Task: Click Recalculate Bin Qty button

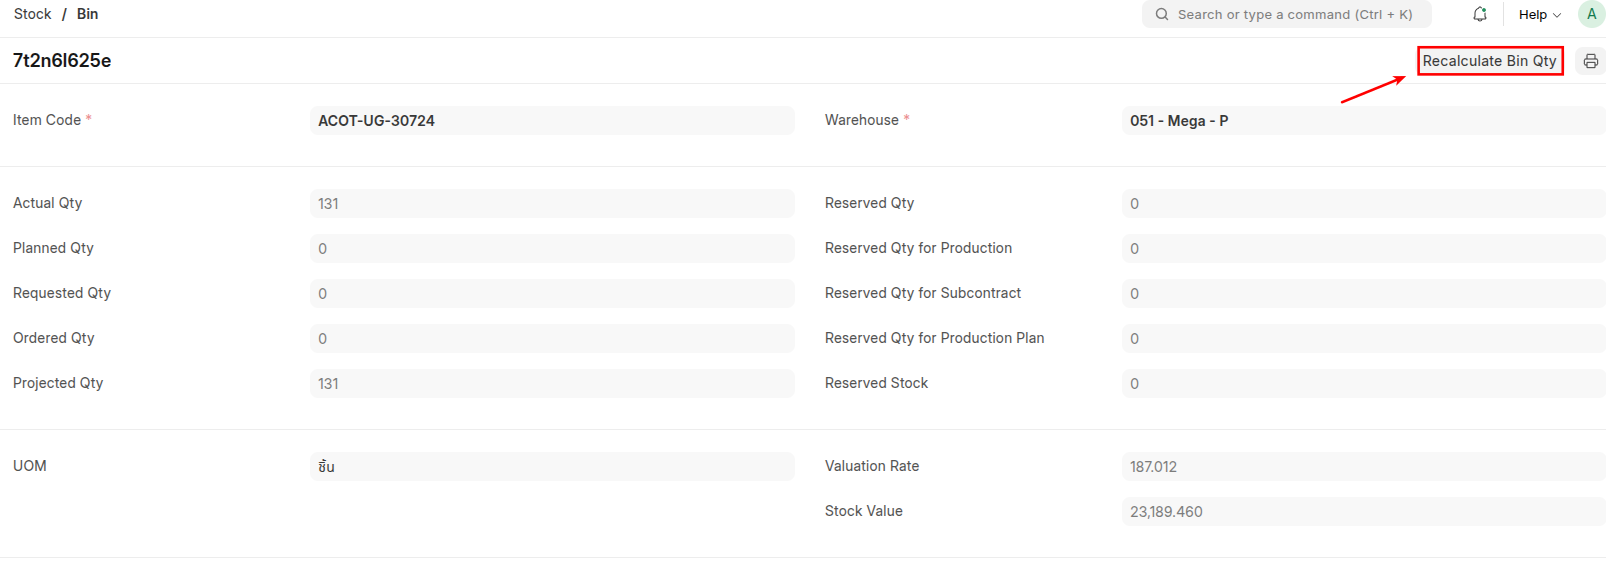Action: click(1489, 61)
